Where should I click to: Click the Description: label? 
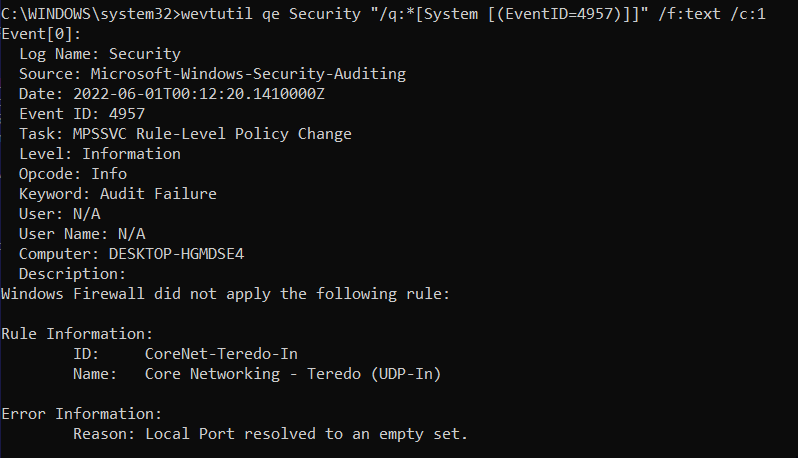pos(72,274)
